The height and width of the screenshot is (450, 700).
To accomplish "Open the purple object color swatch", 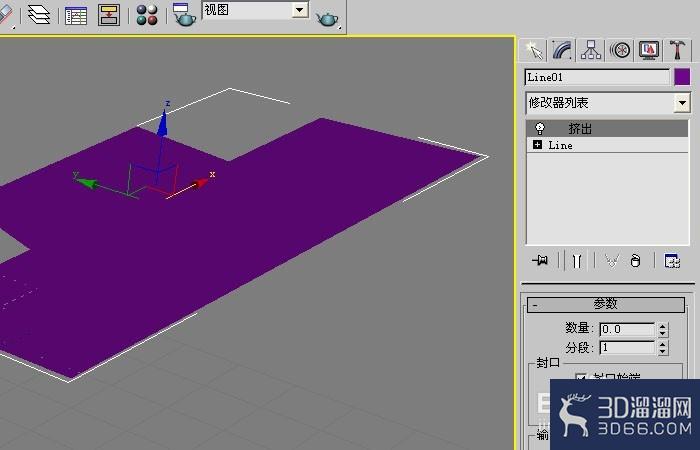I will (682, 77).
